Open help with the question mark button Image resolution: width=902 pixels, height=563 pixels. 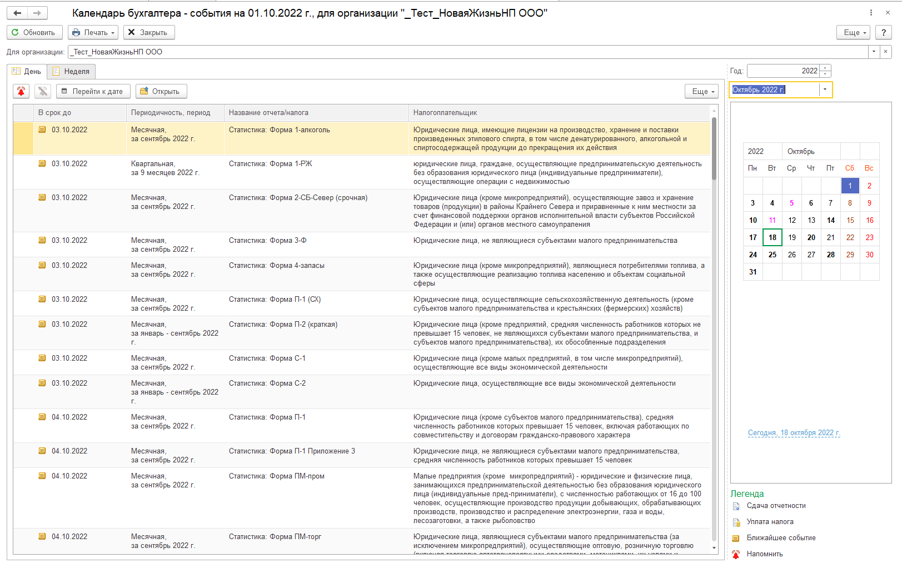[883, 32]
